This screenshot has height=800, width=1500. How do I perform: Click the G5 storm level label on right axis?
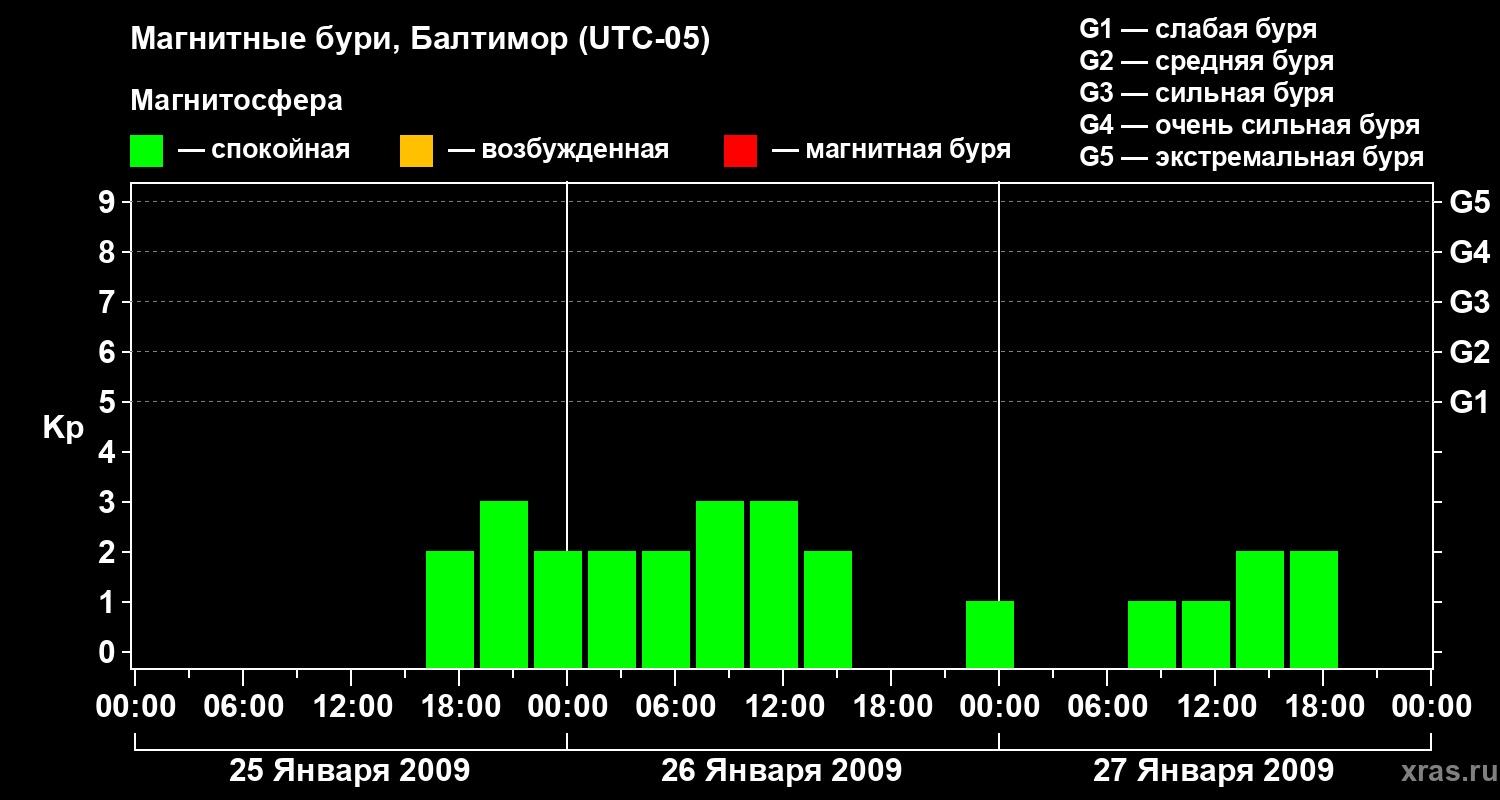point(1469,202)
